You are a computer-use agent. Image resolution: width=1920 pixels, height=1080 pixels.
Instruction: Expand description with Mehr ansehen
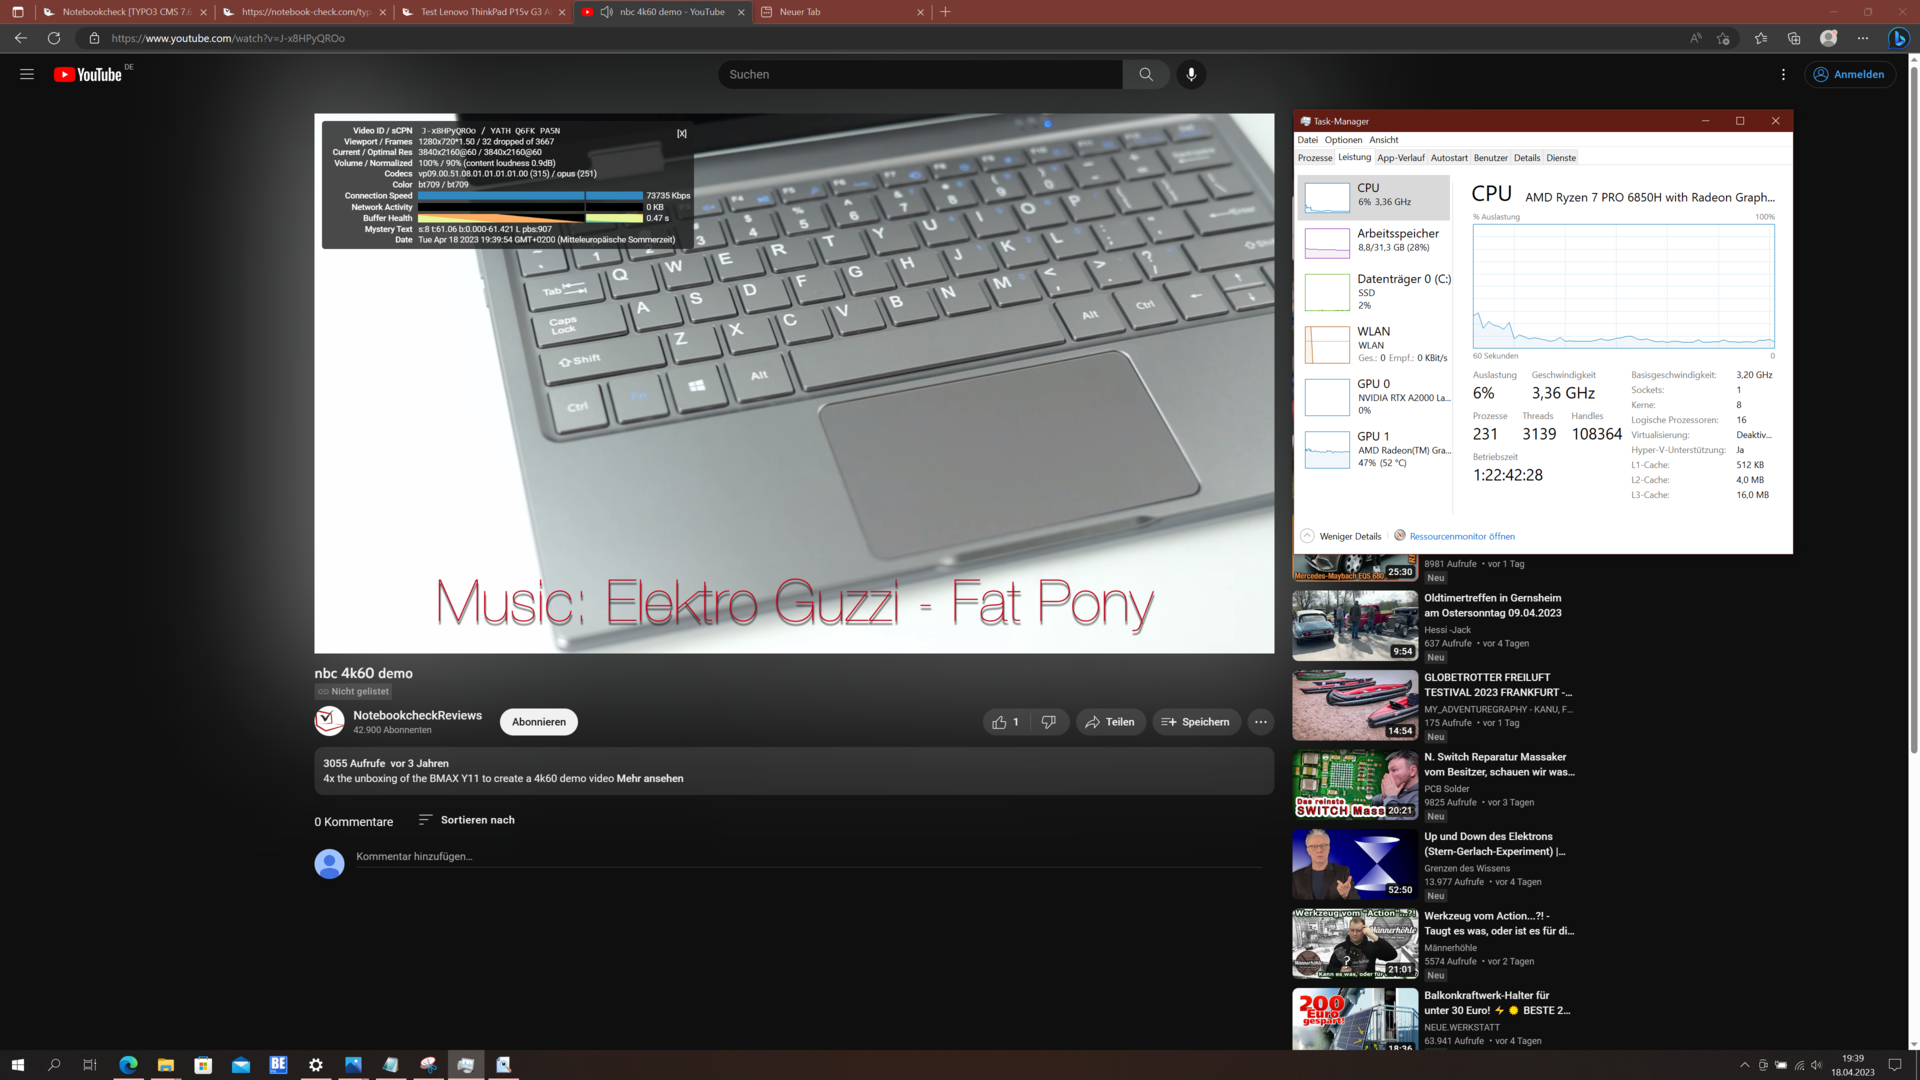(650, 778)
